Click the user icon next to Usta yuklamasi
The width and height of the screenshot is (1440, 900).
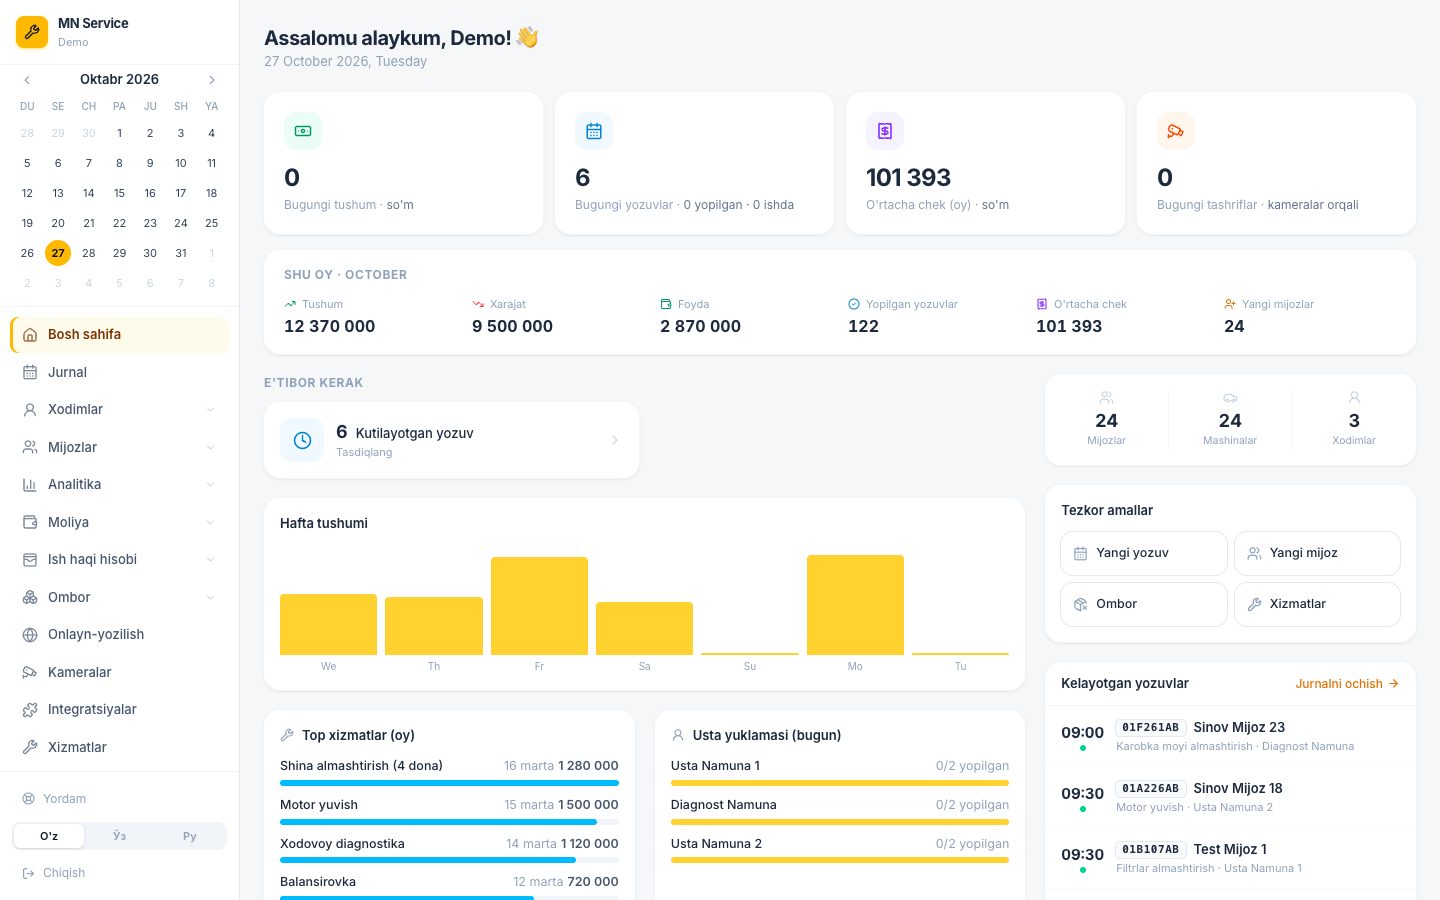tap(678, 735)
